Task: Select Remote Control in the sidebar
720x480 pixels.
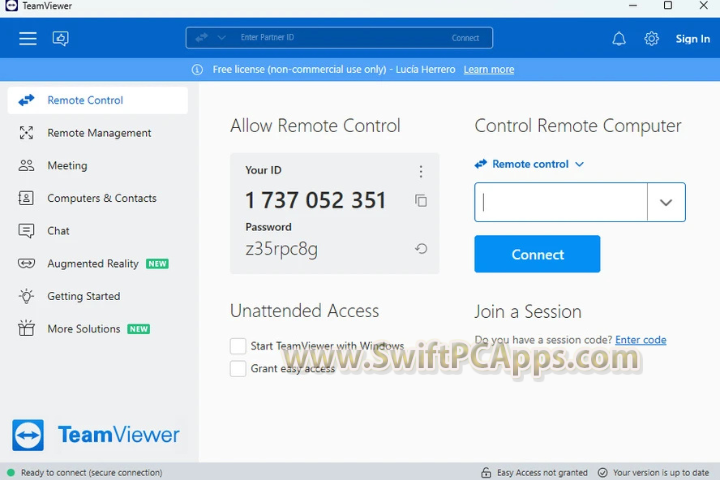Action: tap(98, 100)
